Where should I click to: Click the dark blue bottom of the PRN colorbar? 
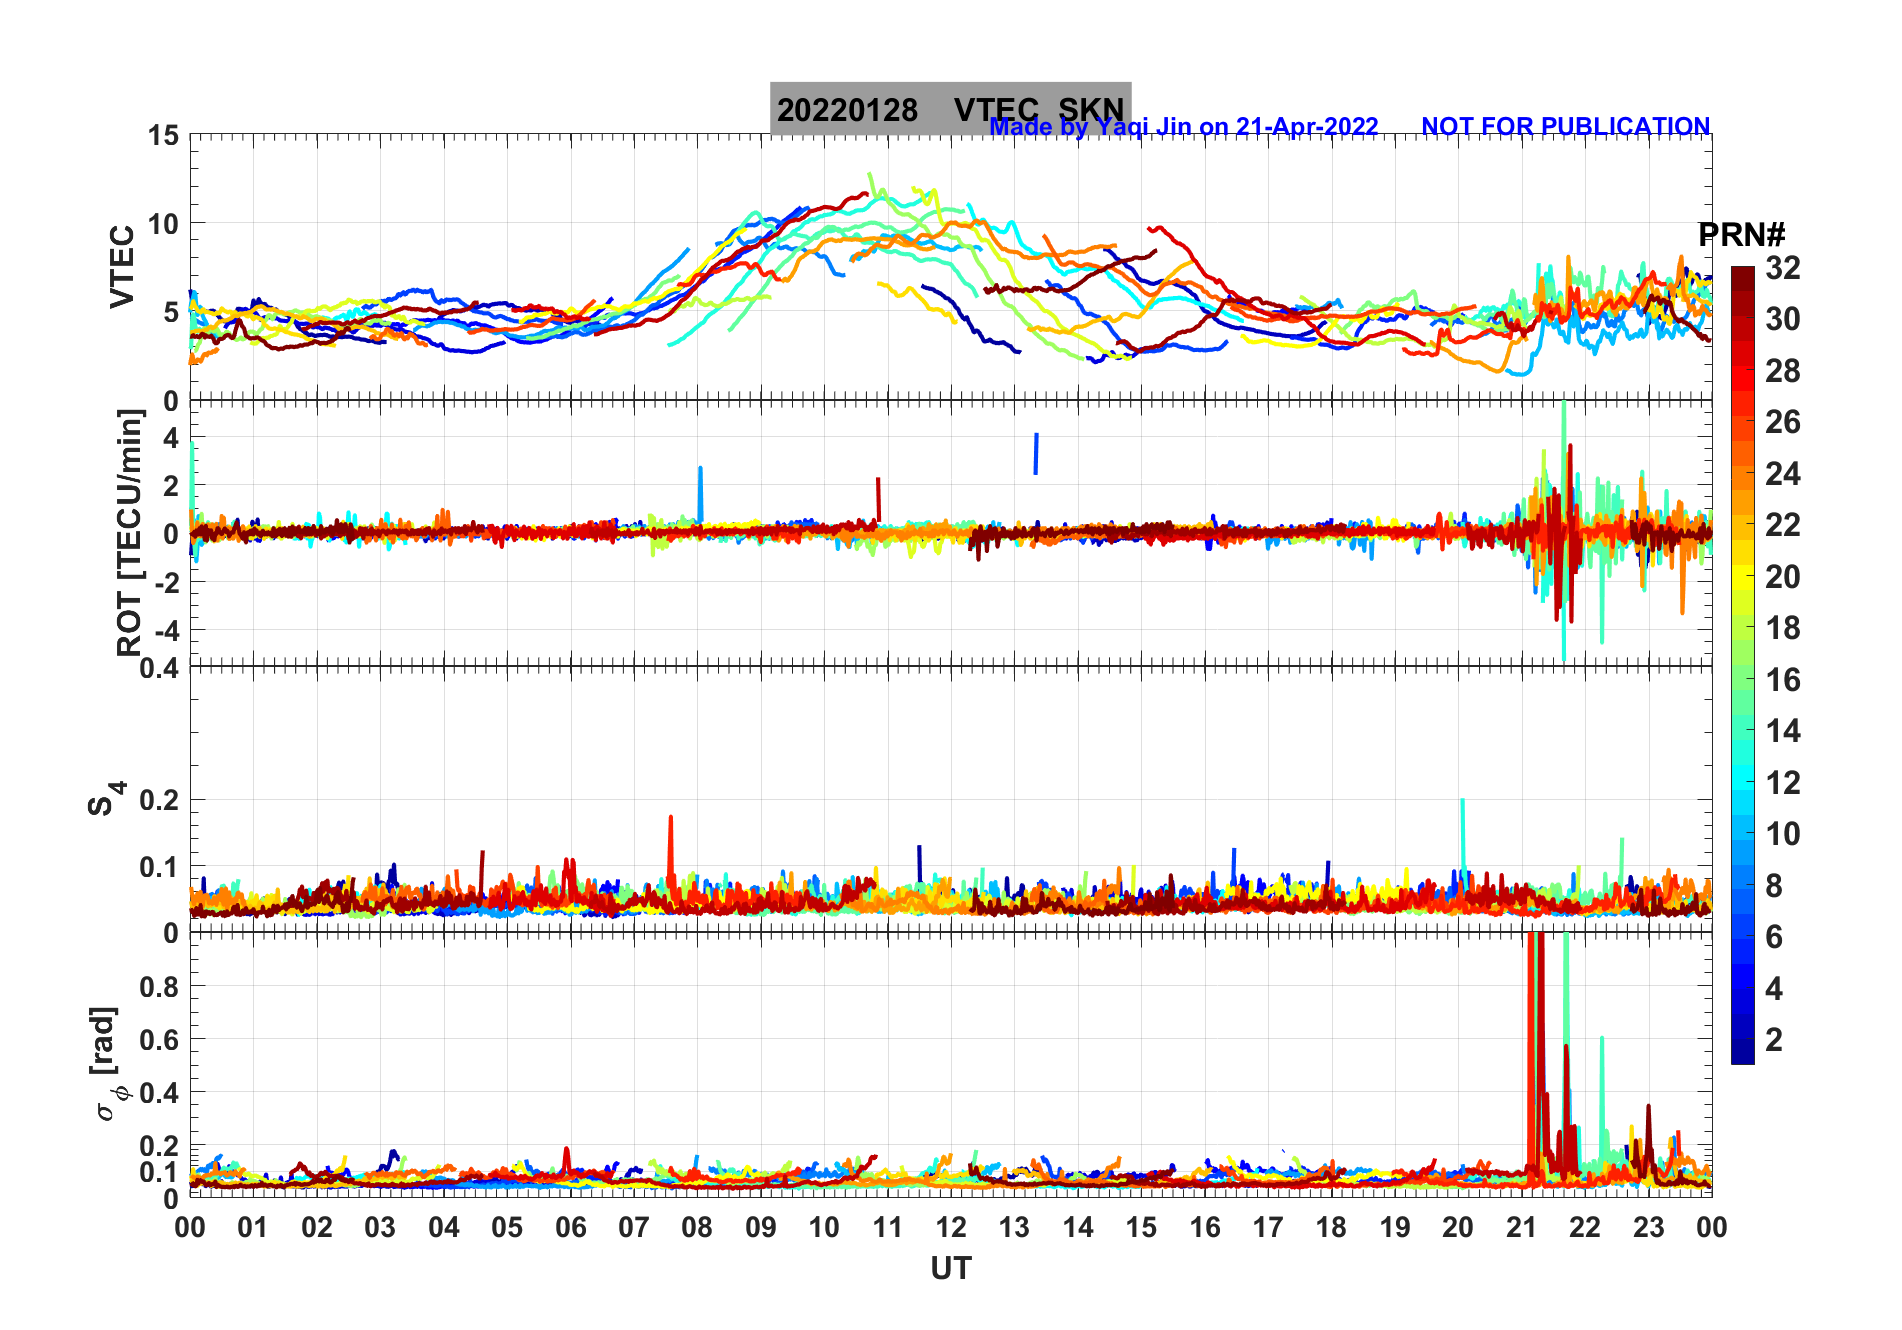click(x=1743, y=1052)
